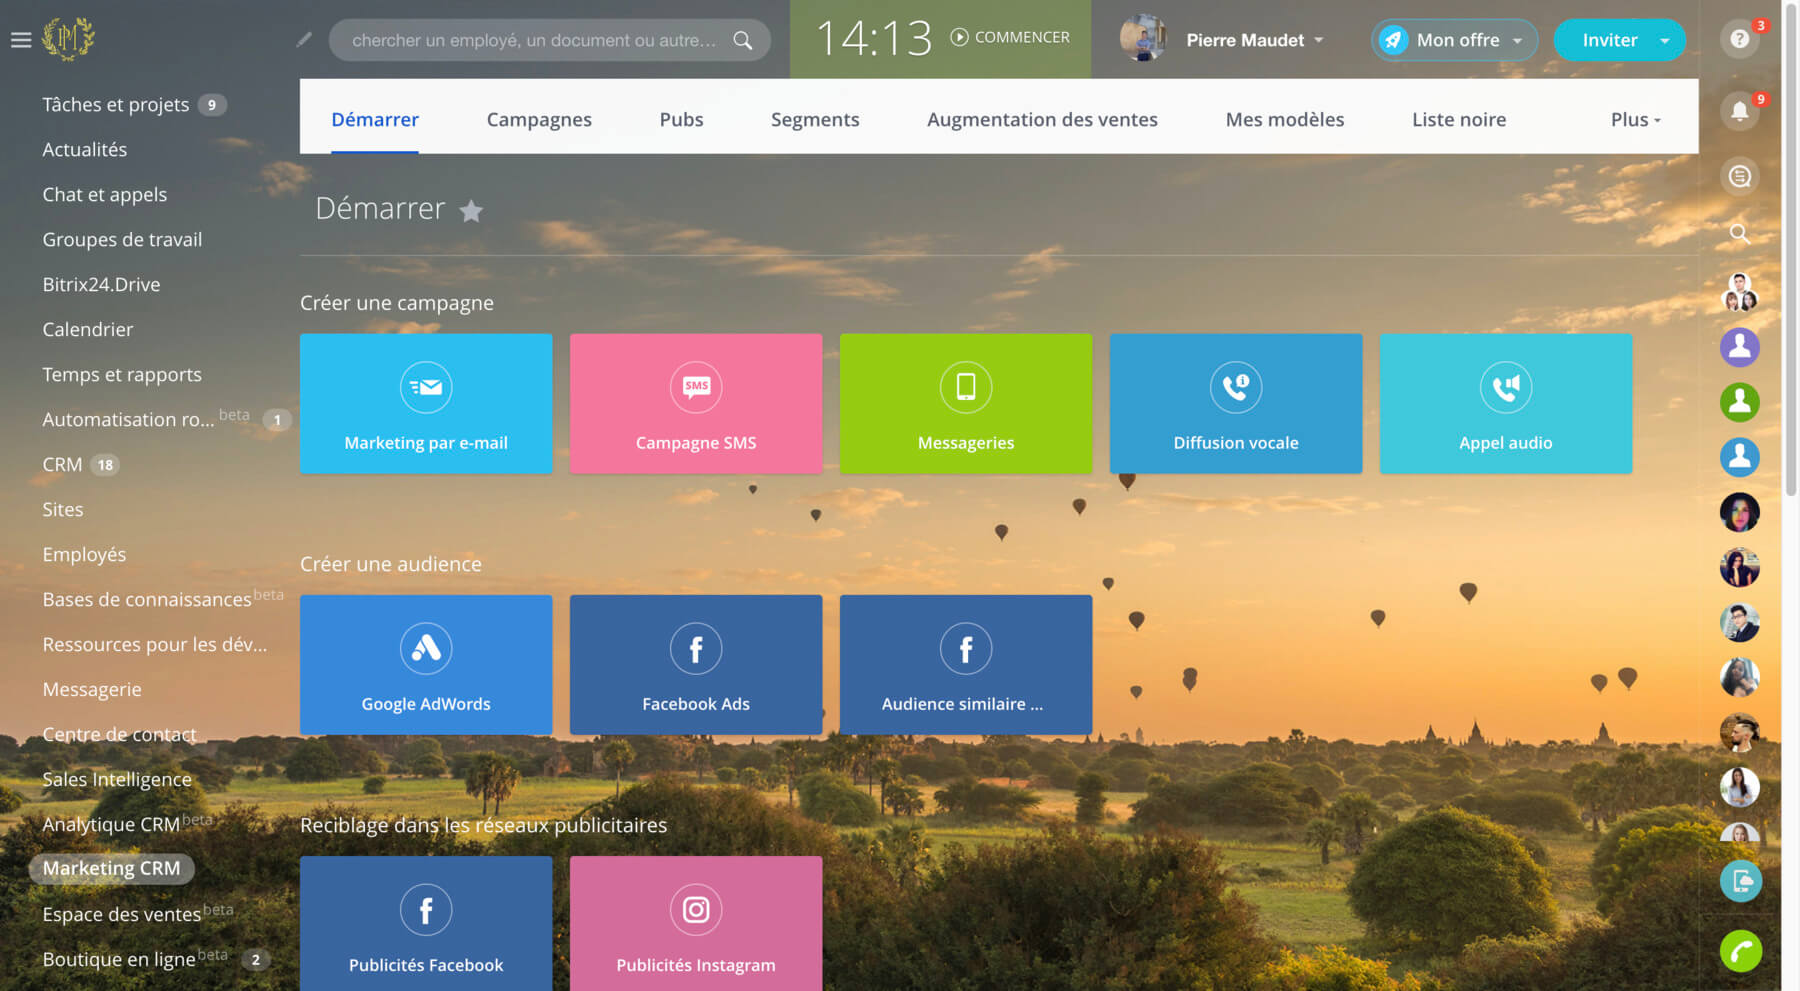
Task: Open the Publicités Instagram tile
Action: pos(696,924)
